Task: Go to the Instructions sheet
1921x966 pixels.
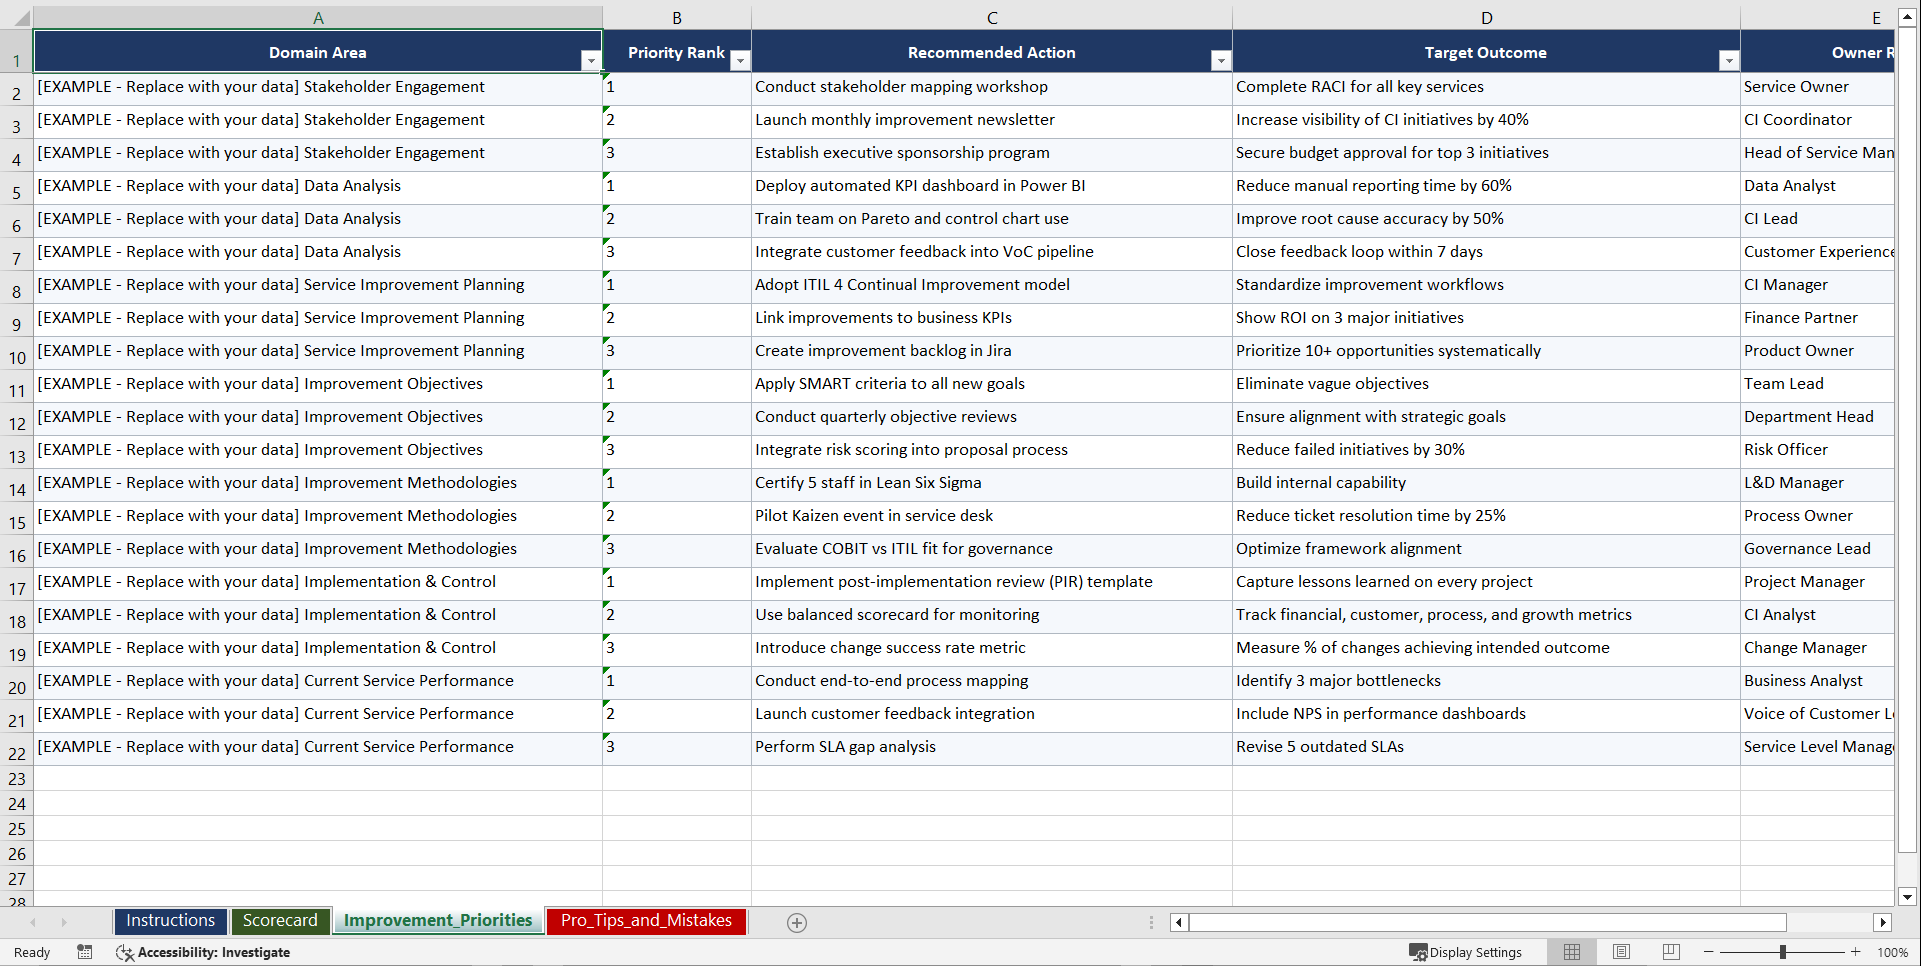Action: click(170, 920)
